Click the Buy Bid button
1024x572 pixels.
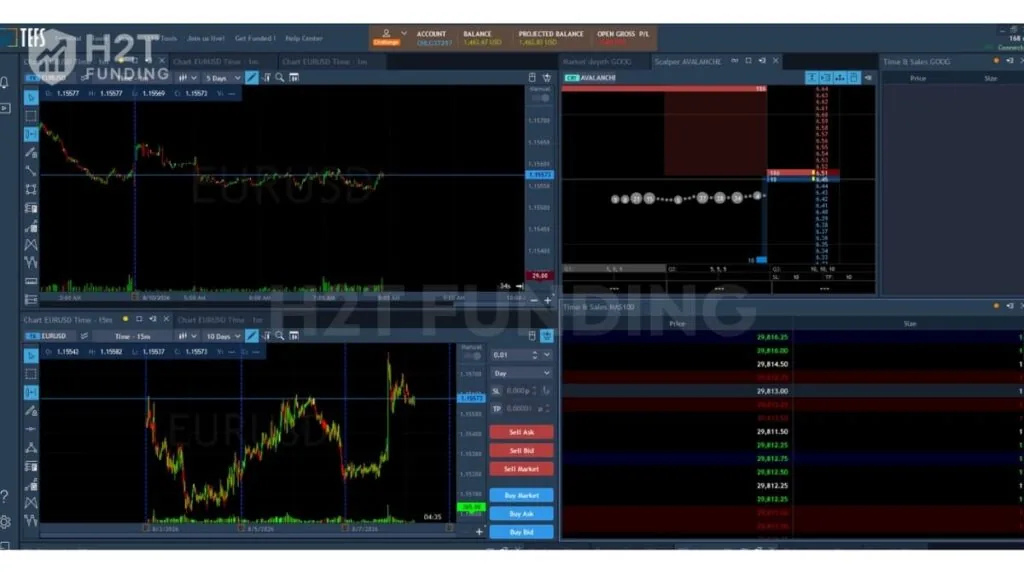pos(521,532)
